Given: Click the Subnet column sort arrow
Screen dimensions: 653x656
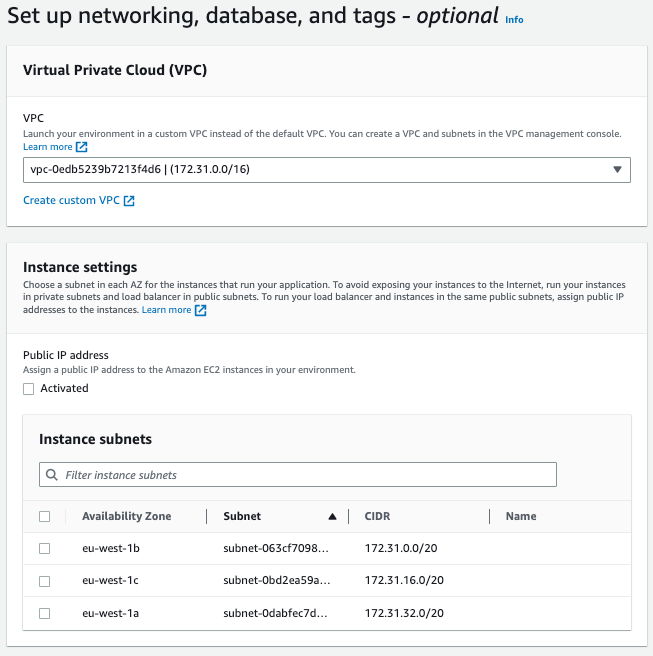Looking at the screenshot, I should [x=332, y=517].
